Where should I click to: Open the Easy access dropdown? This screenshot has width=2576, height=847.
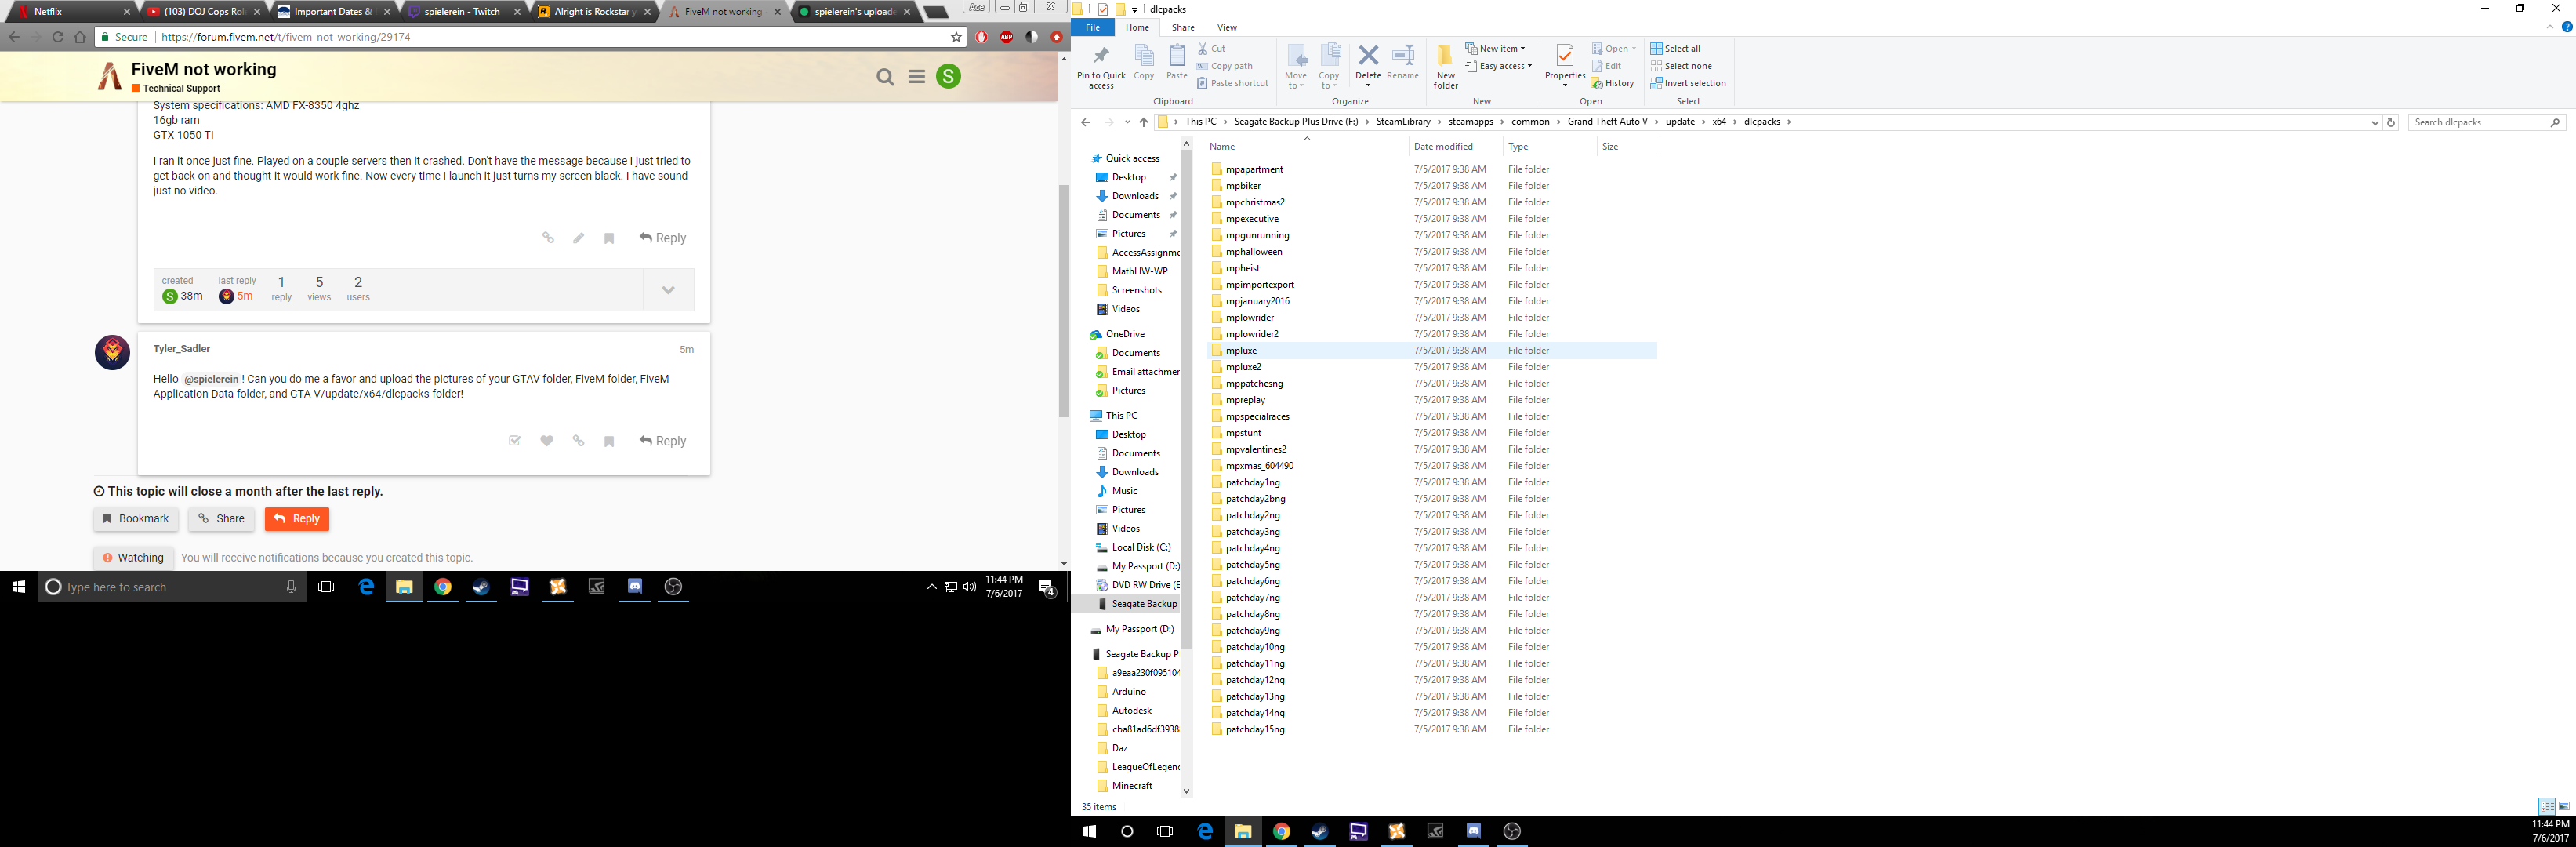pos(1499,66)
